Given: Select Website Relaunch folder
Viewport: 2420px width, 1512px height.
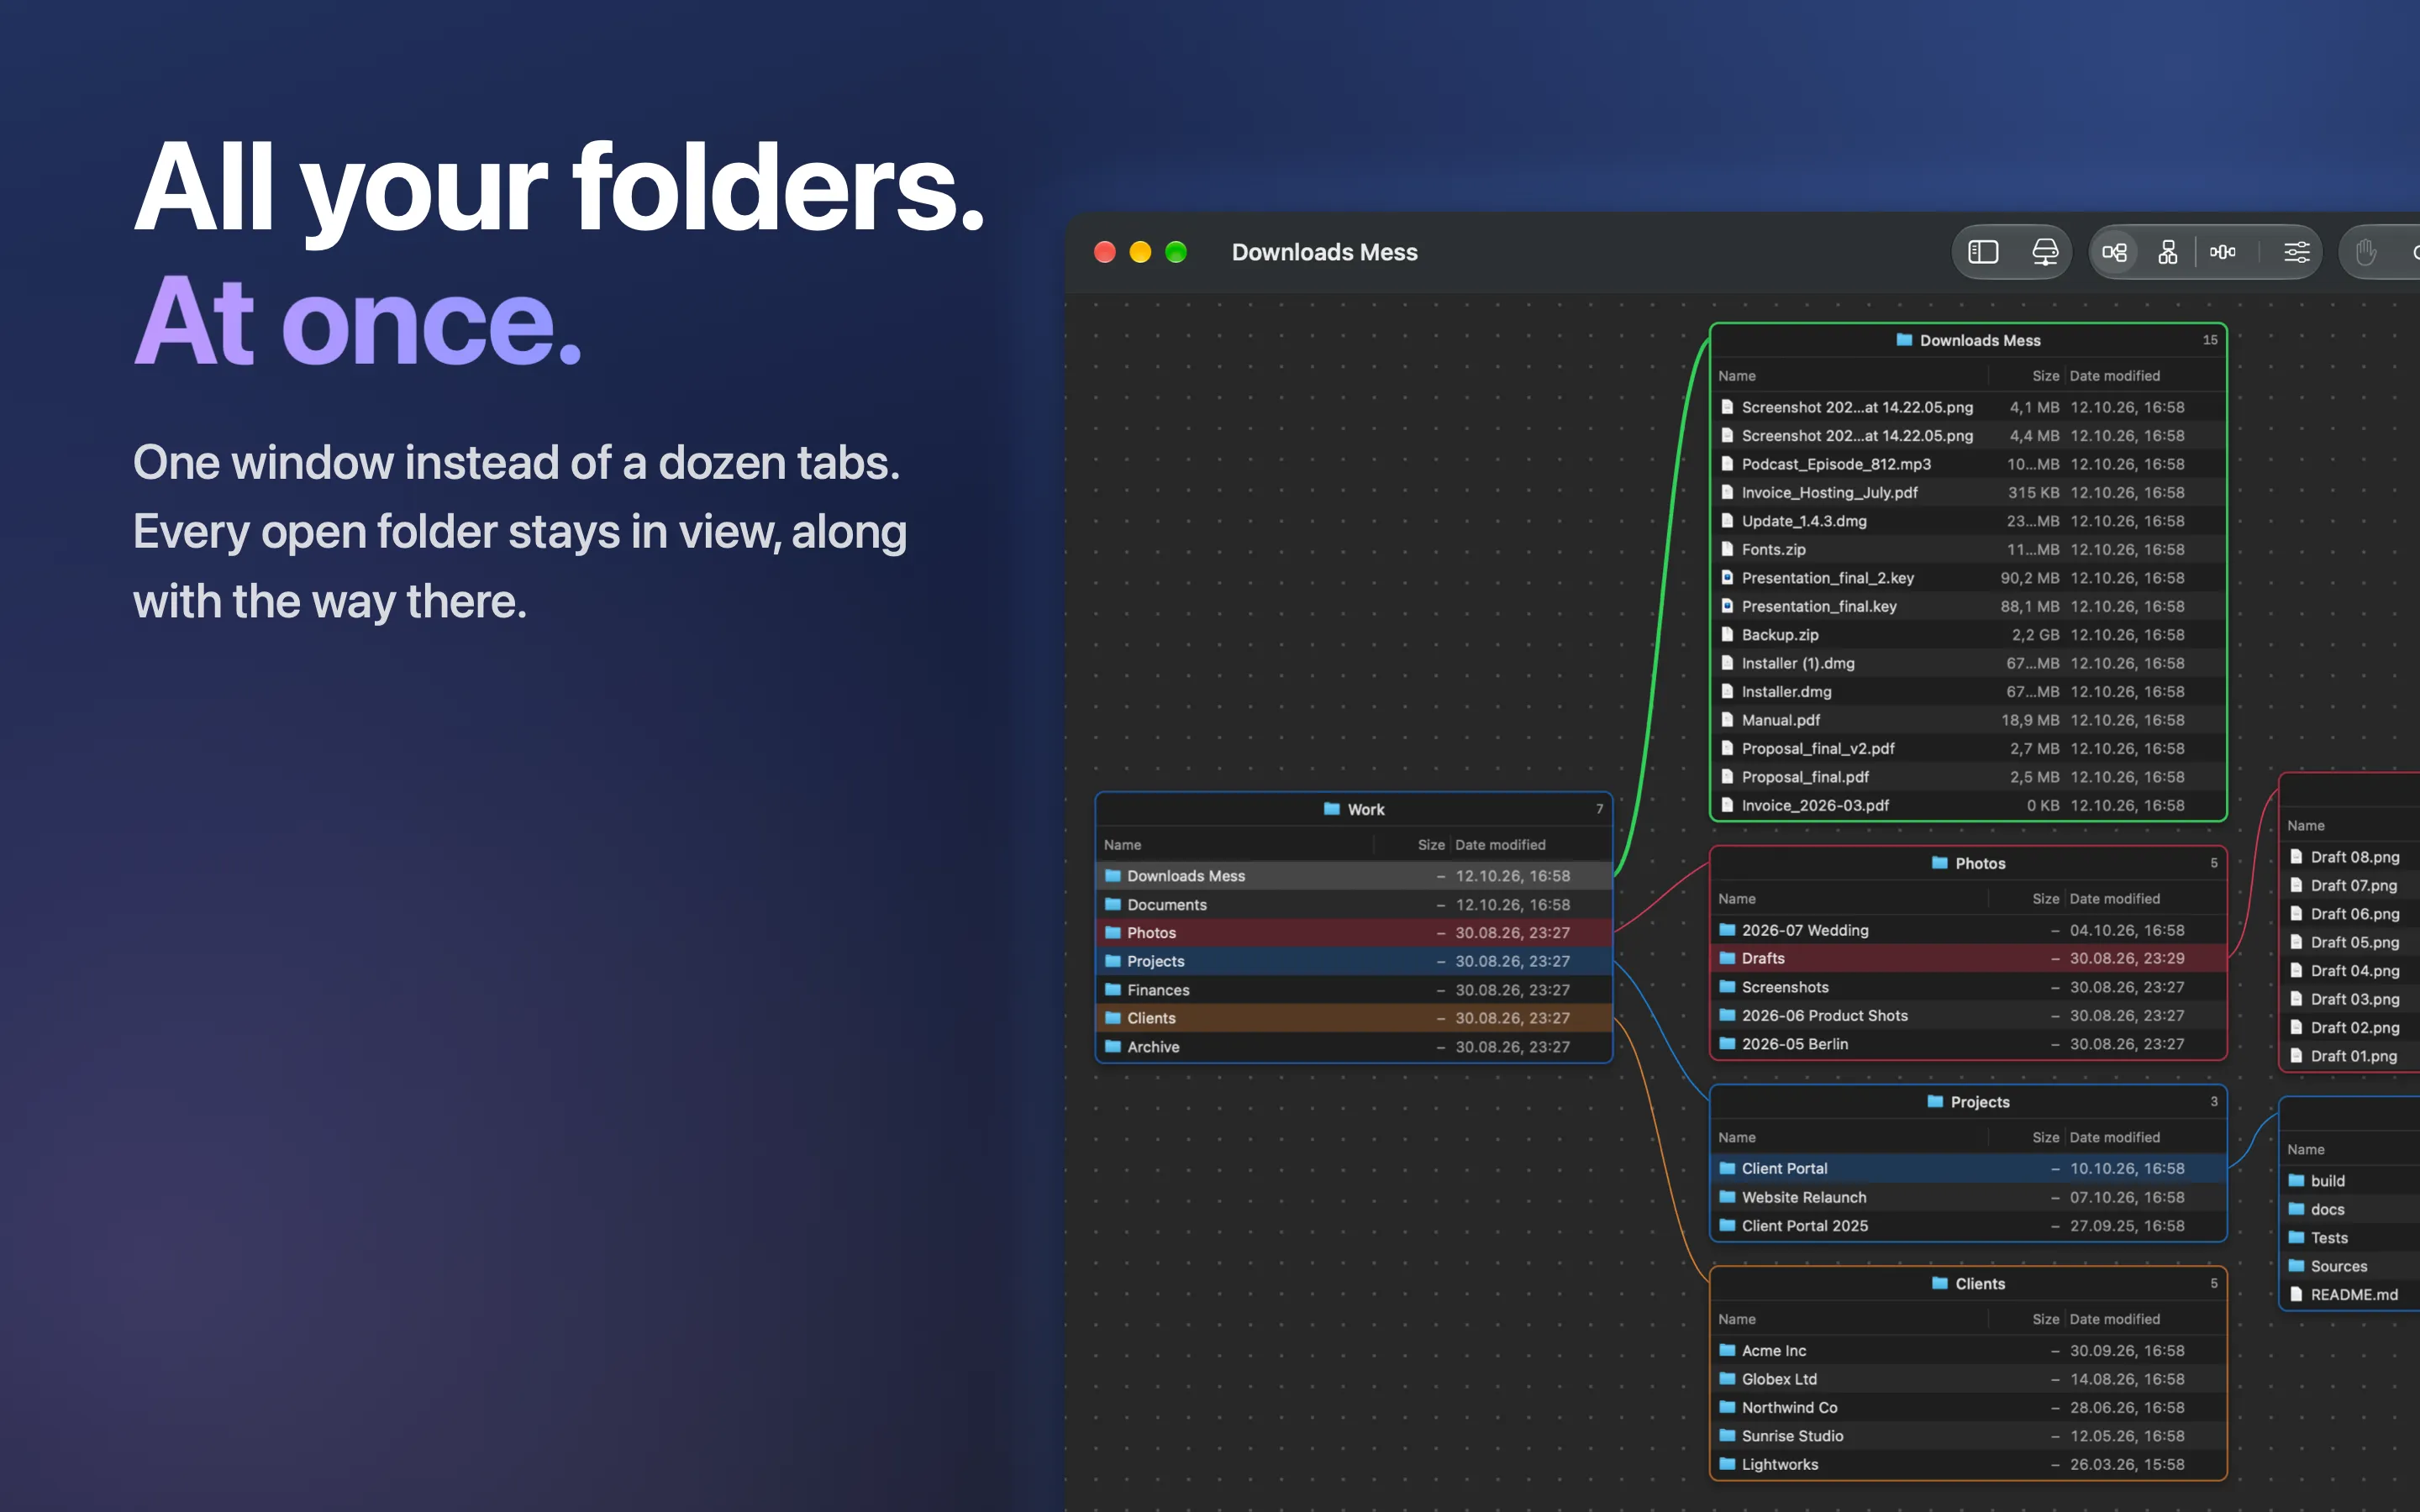Looking at the screenshot, I should pyautogui.click(x=1968, y=1197).
